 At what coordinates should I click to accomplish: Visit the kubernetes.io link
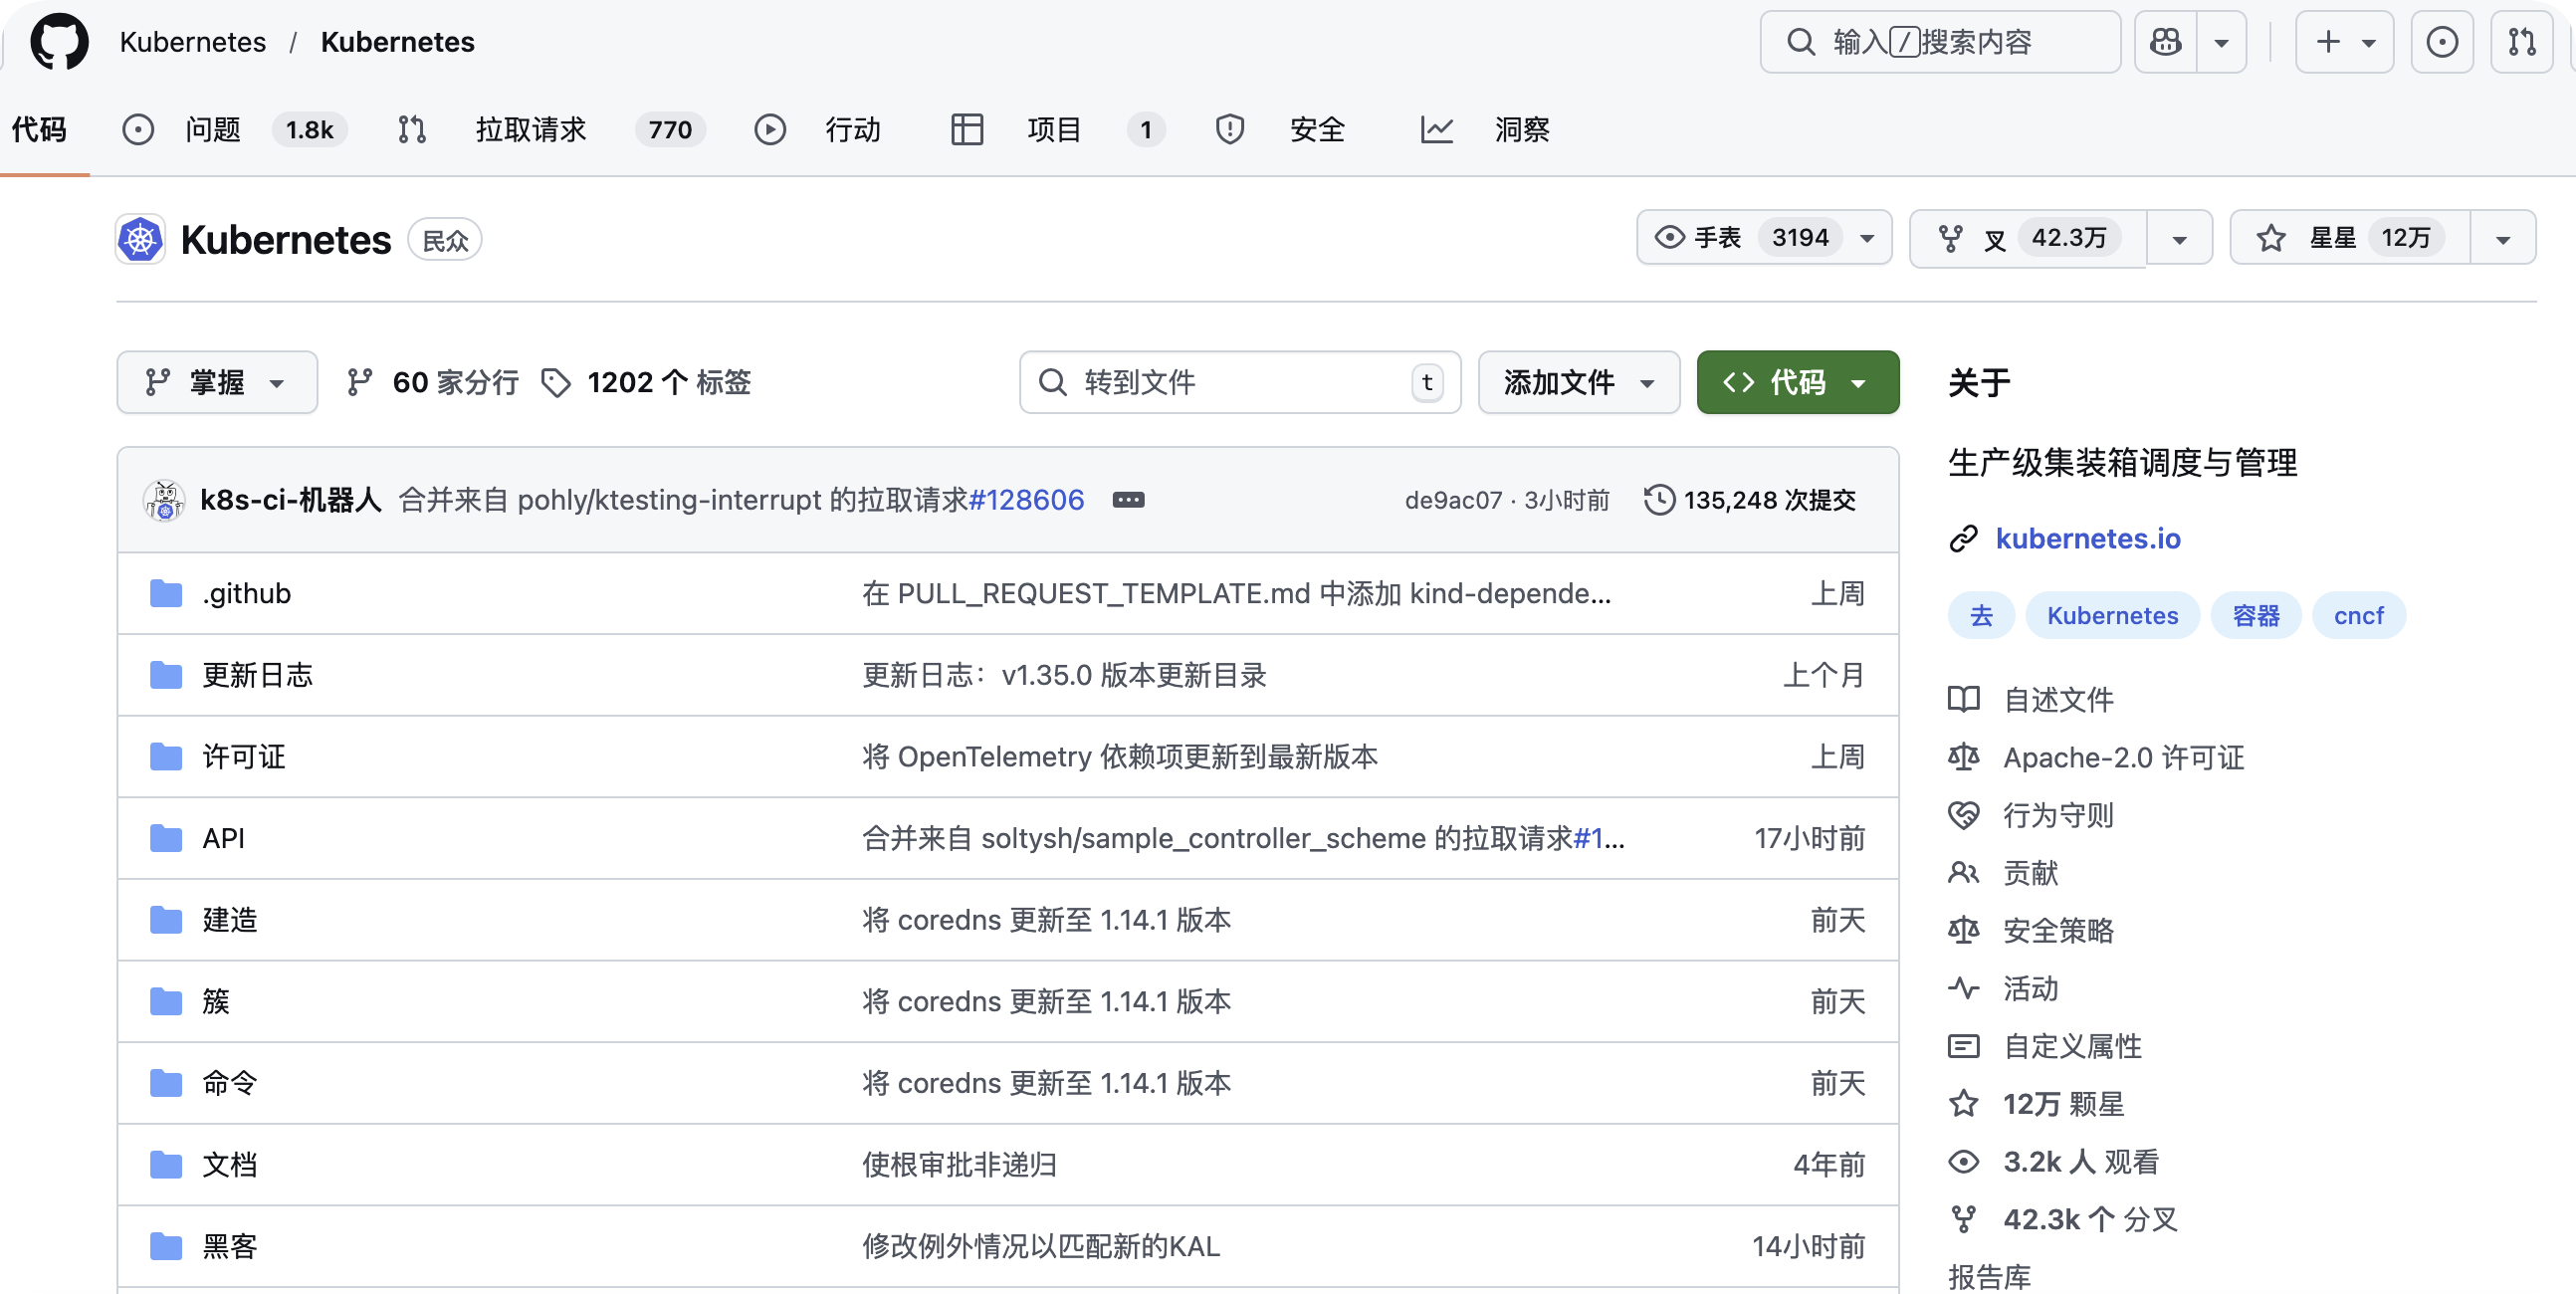[2087, 539]
